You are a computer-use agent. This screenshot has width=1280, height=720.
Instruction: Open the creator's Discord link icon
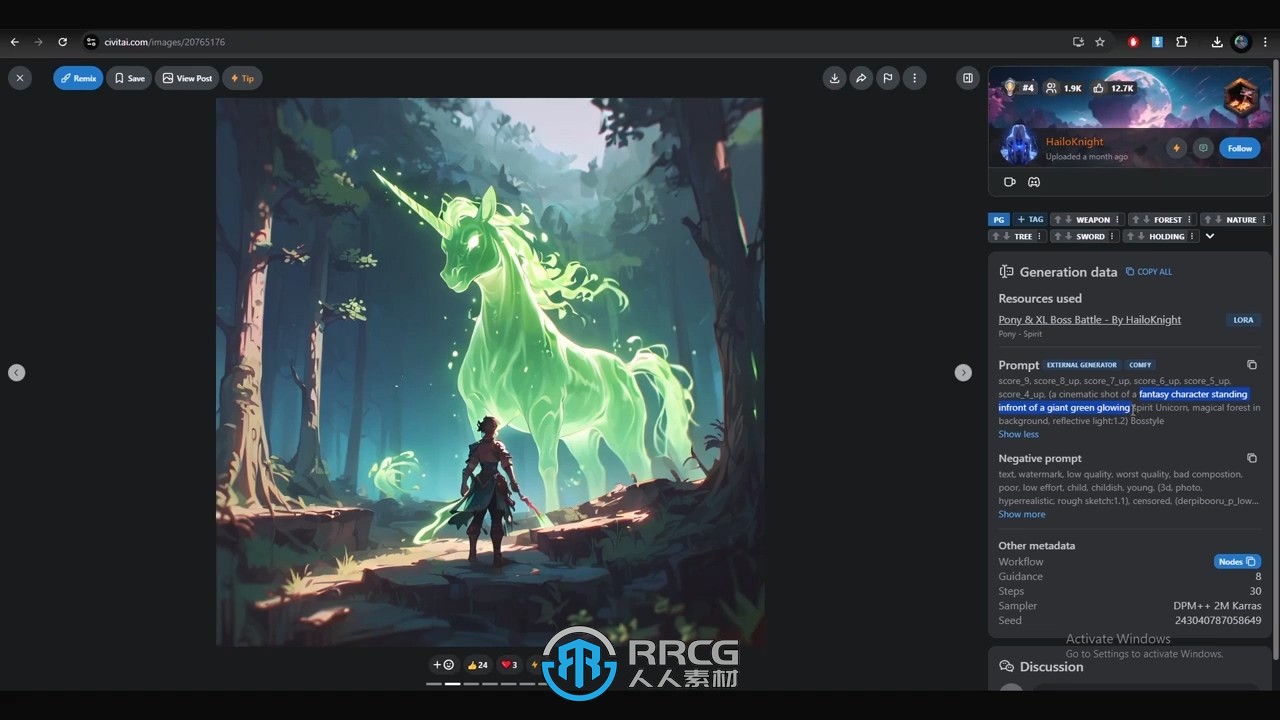pyautogui.click(x=1034, y=182)
